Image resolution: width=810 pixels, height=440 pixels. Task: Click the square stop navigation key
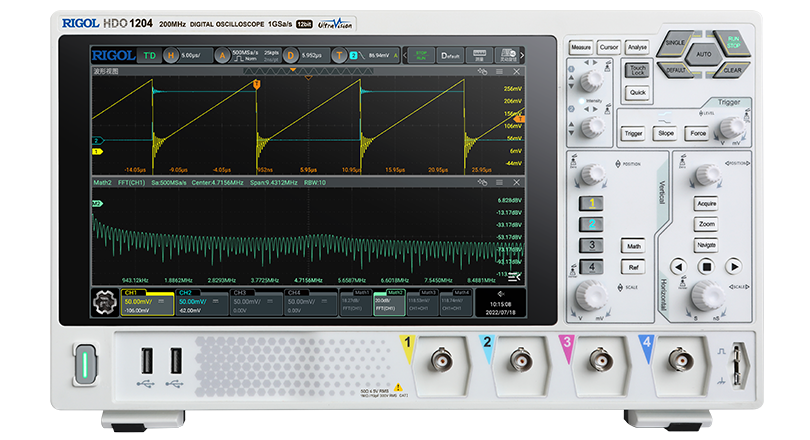point(707,267)
